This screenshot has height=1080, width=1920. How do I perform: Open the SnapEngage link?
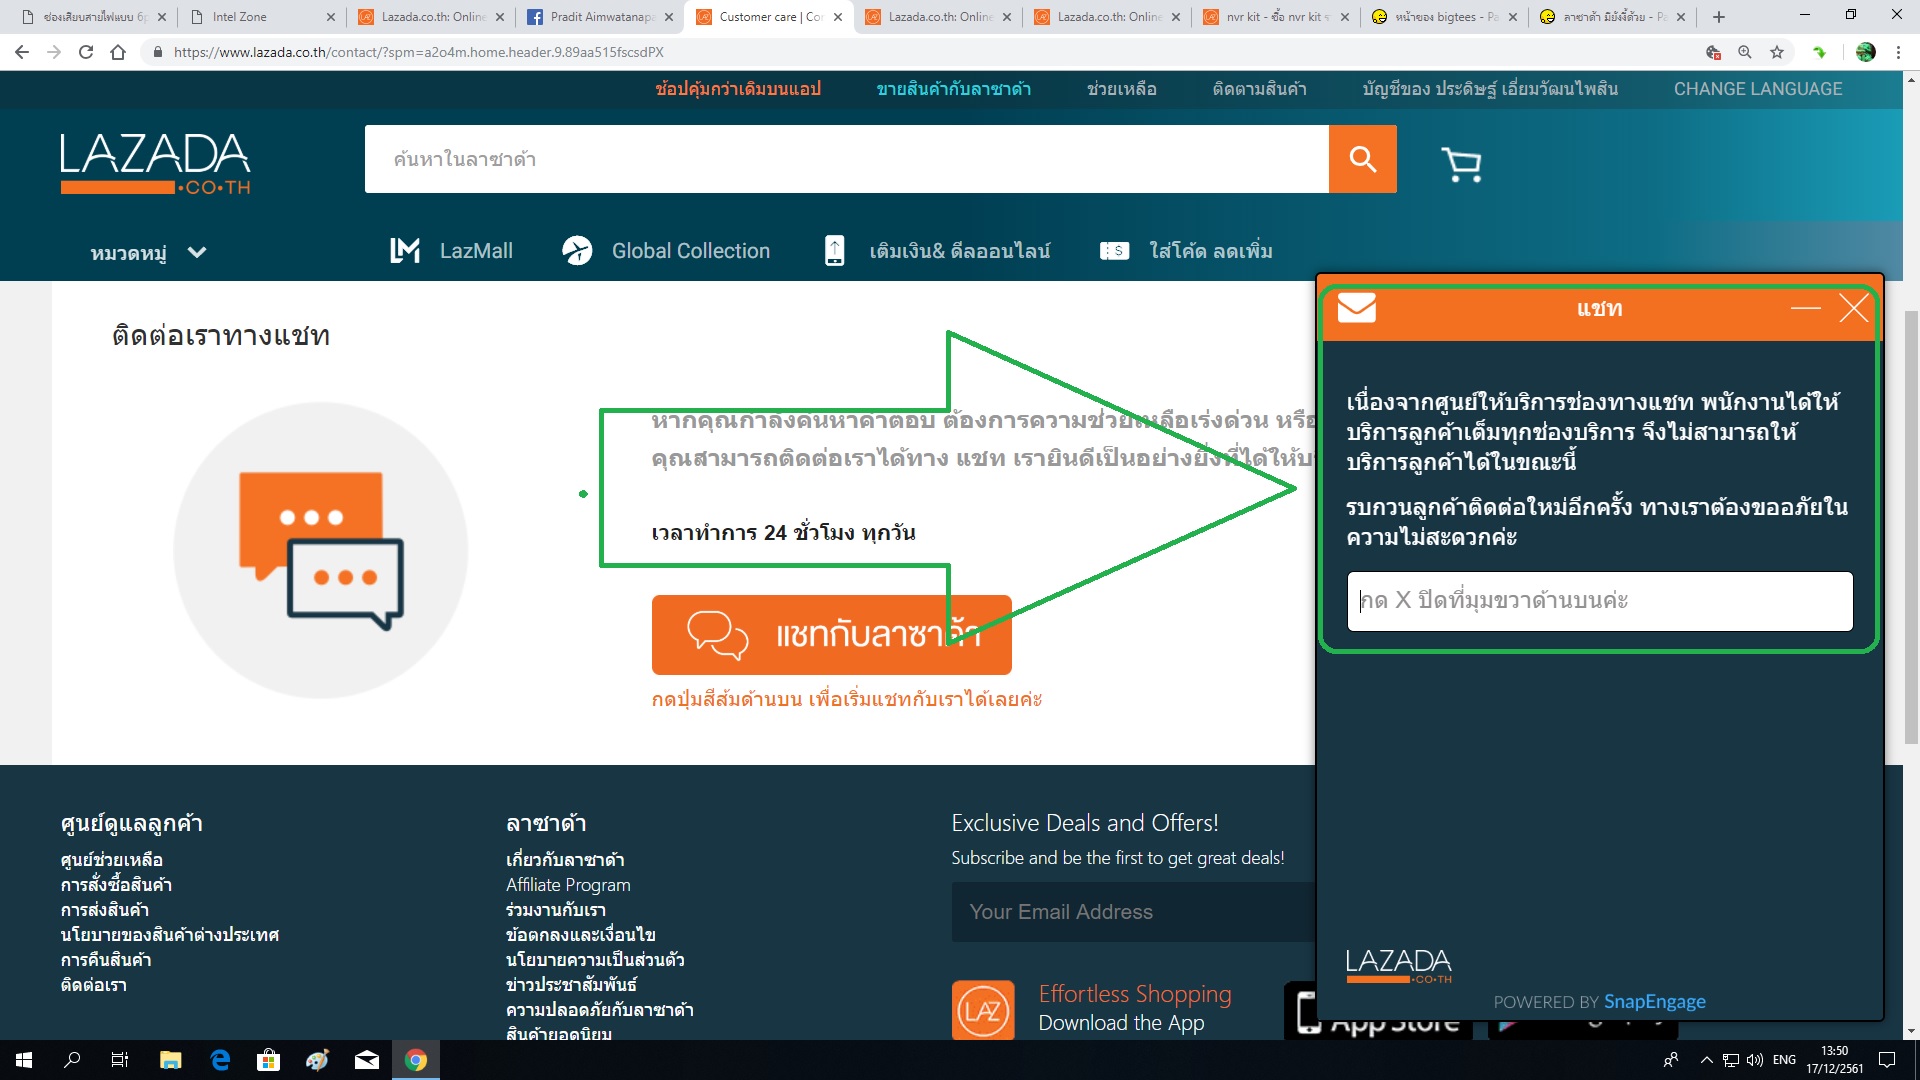(1654, 1002)
